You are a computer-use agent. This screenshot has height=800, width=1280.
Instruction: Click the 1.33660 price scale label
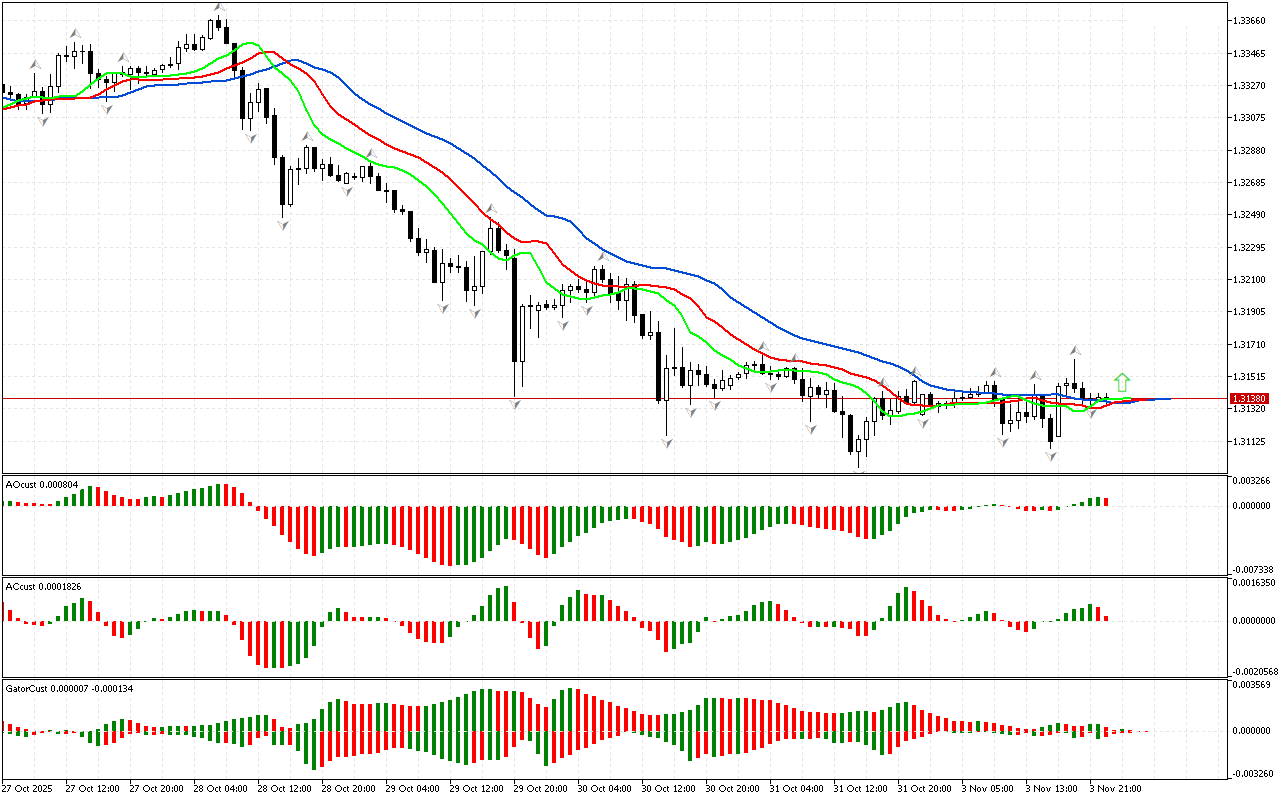pos(1250,20)
